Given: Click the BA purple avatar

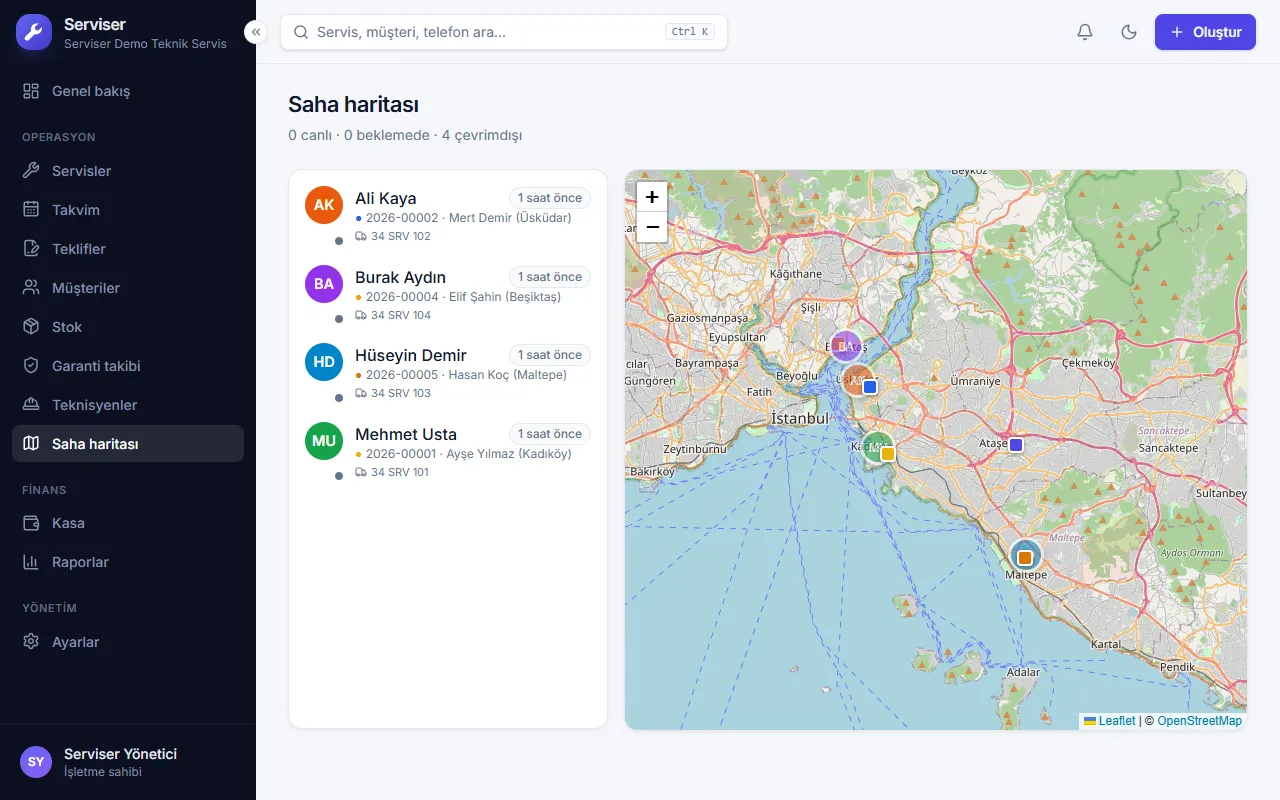Looking at the screenshot, I should [x=324, y=284].
